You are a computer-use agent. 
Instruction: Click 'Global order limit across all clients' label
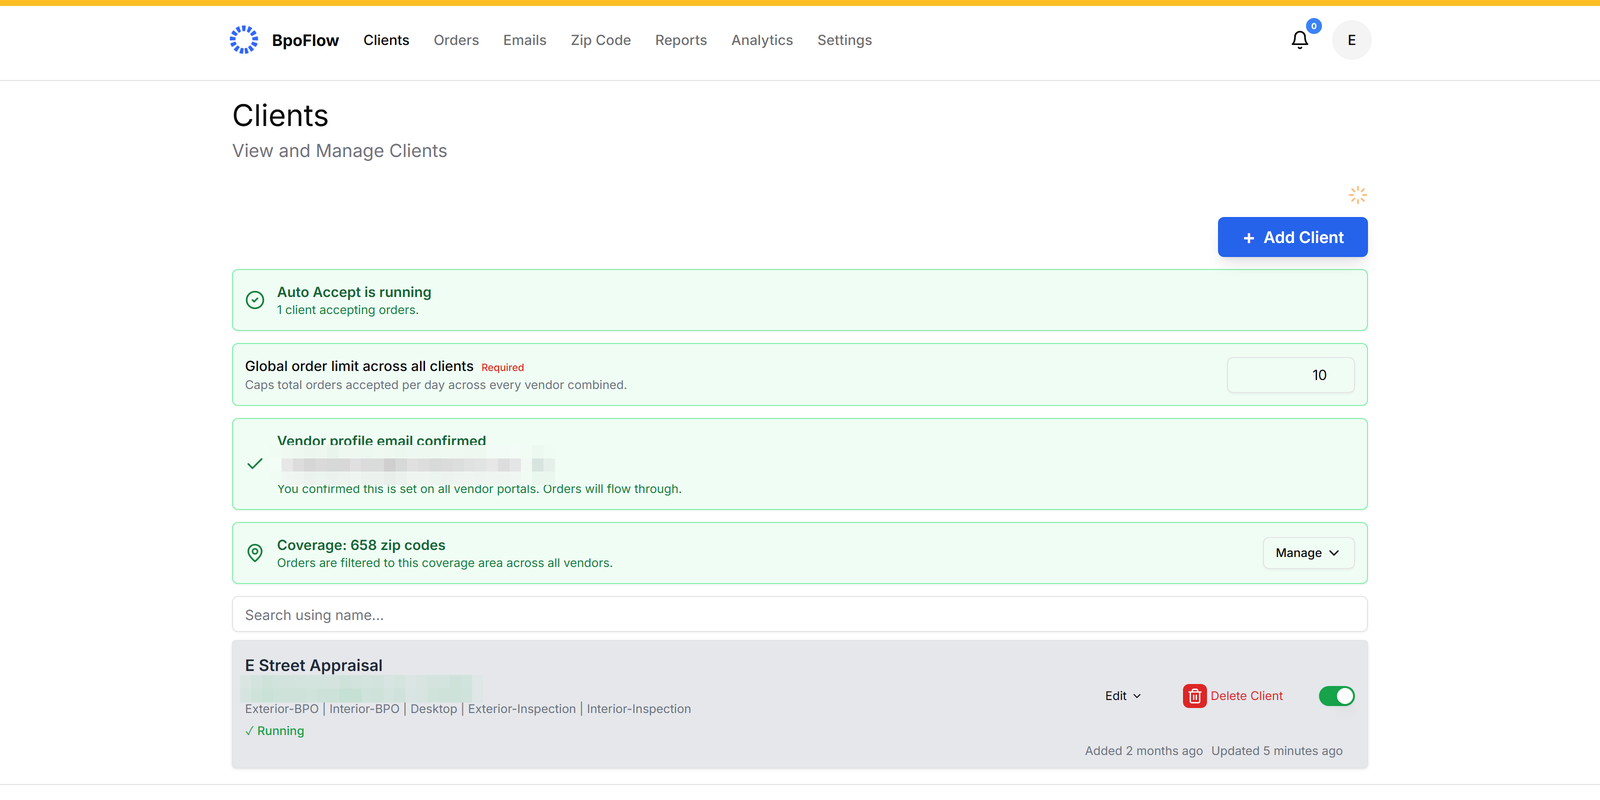click(x=359, y=366)
